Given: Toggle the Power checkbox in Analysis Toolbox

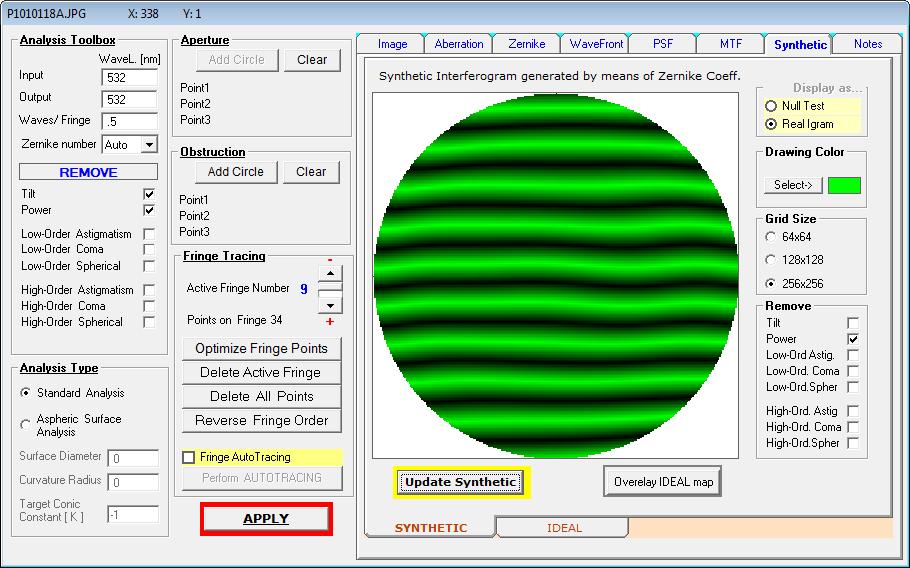Looking at the screenshot, I should (149, 210).
